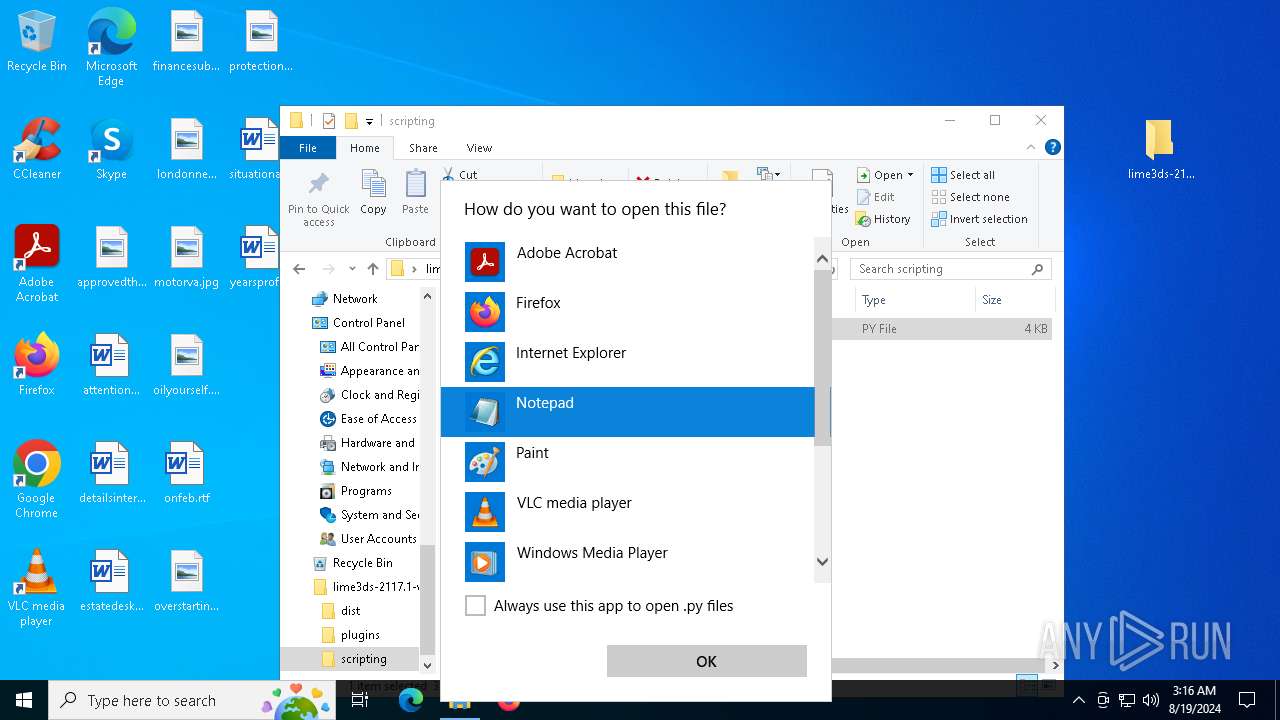Click the Paste ribbon button
Image resolution: width=1280 pixels, height=720 pixels.
(x=415, y=192)
